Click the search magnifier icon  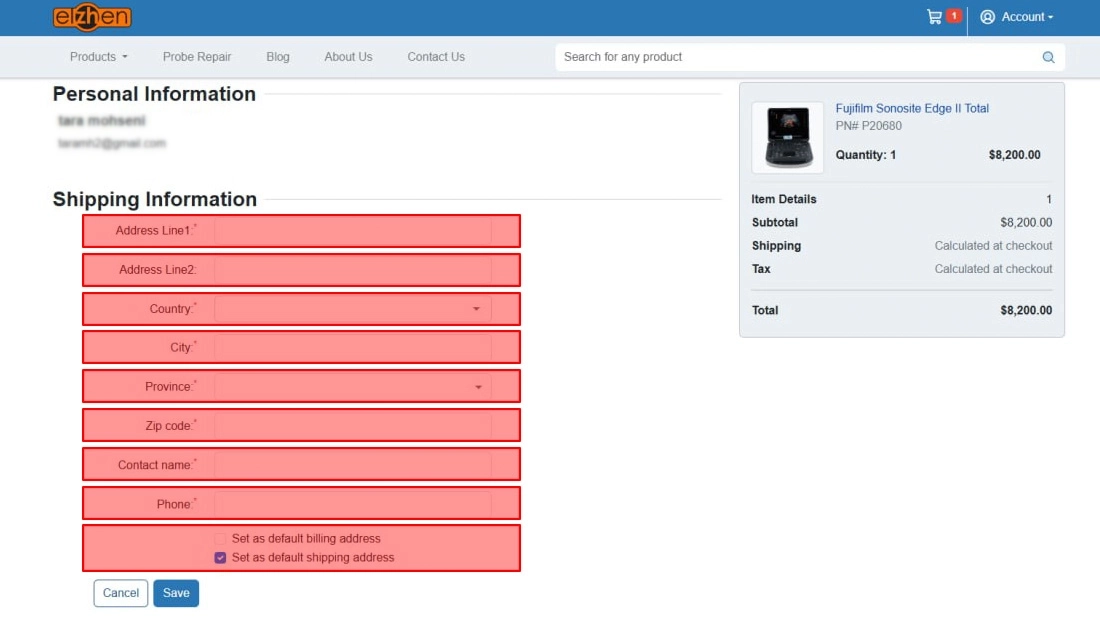1048,57
